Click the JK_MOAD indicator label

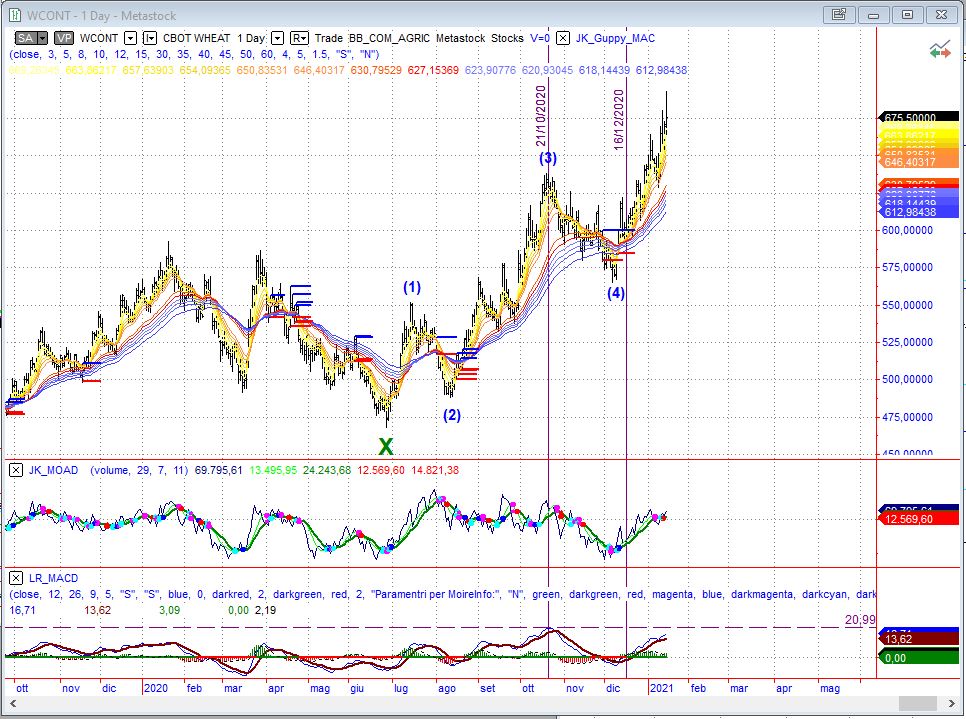coord(53,470)
